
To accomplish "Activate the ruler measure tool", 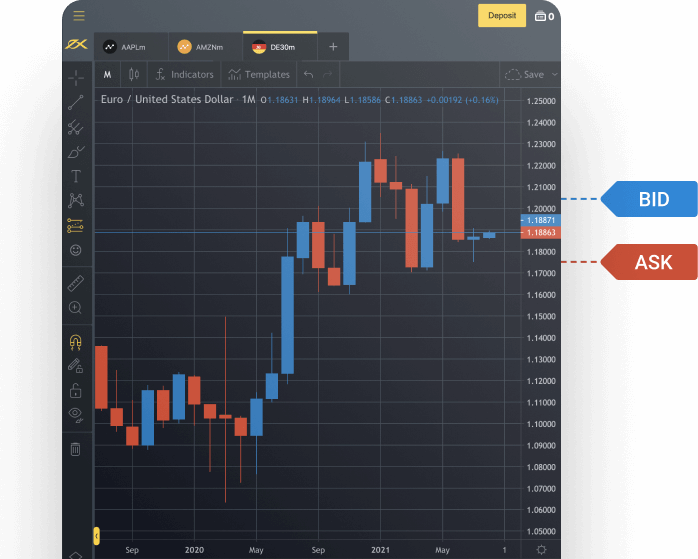I will click(x=76, y=284).
